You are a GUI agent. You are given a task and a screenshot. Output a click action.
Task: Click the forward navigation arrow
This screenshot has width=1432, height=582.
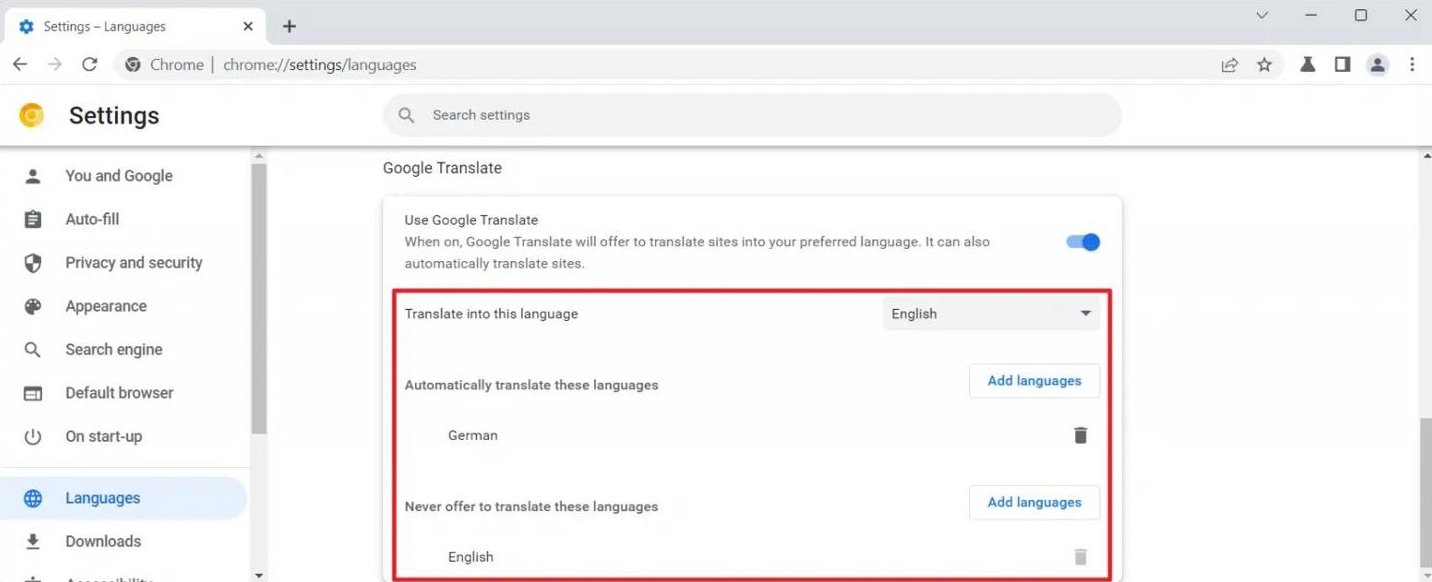(x=55, y=64)
